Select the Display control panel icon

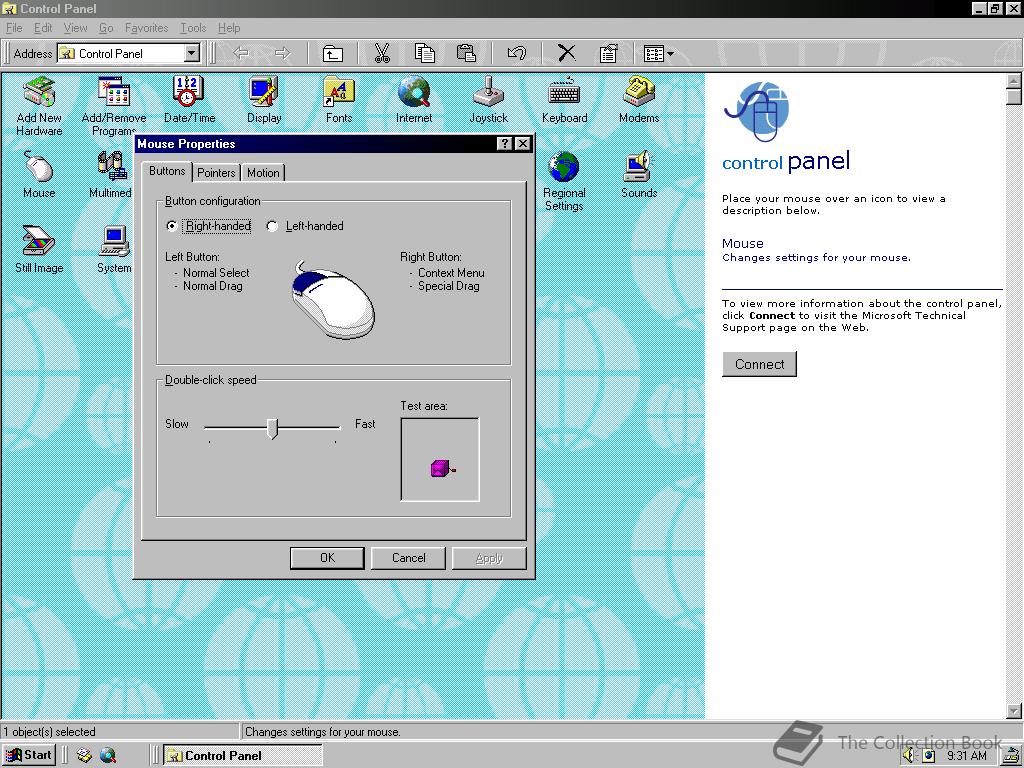click(264, 100)
